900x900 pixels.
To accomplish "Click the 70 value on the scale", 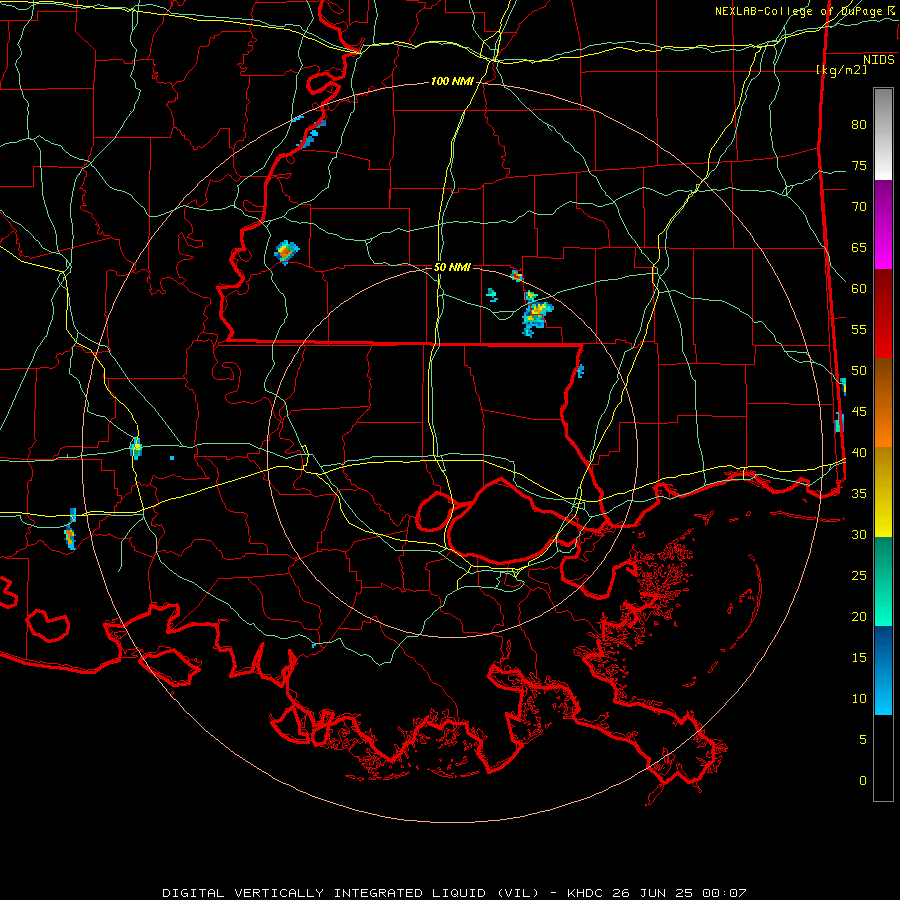I will (x=859, y=207).
